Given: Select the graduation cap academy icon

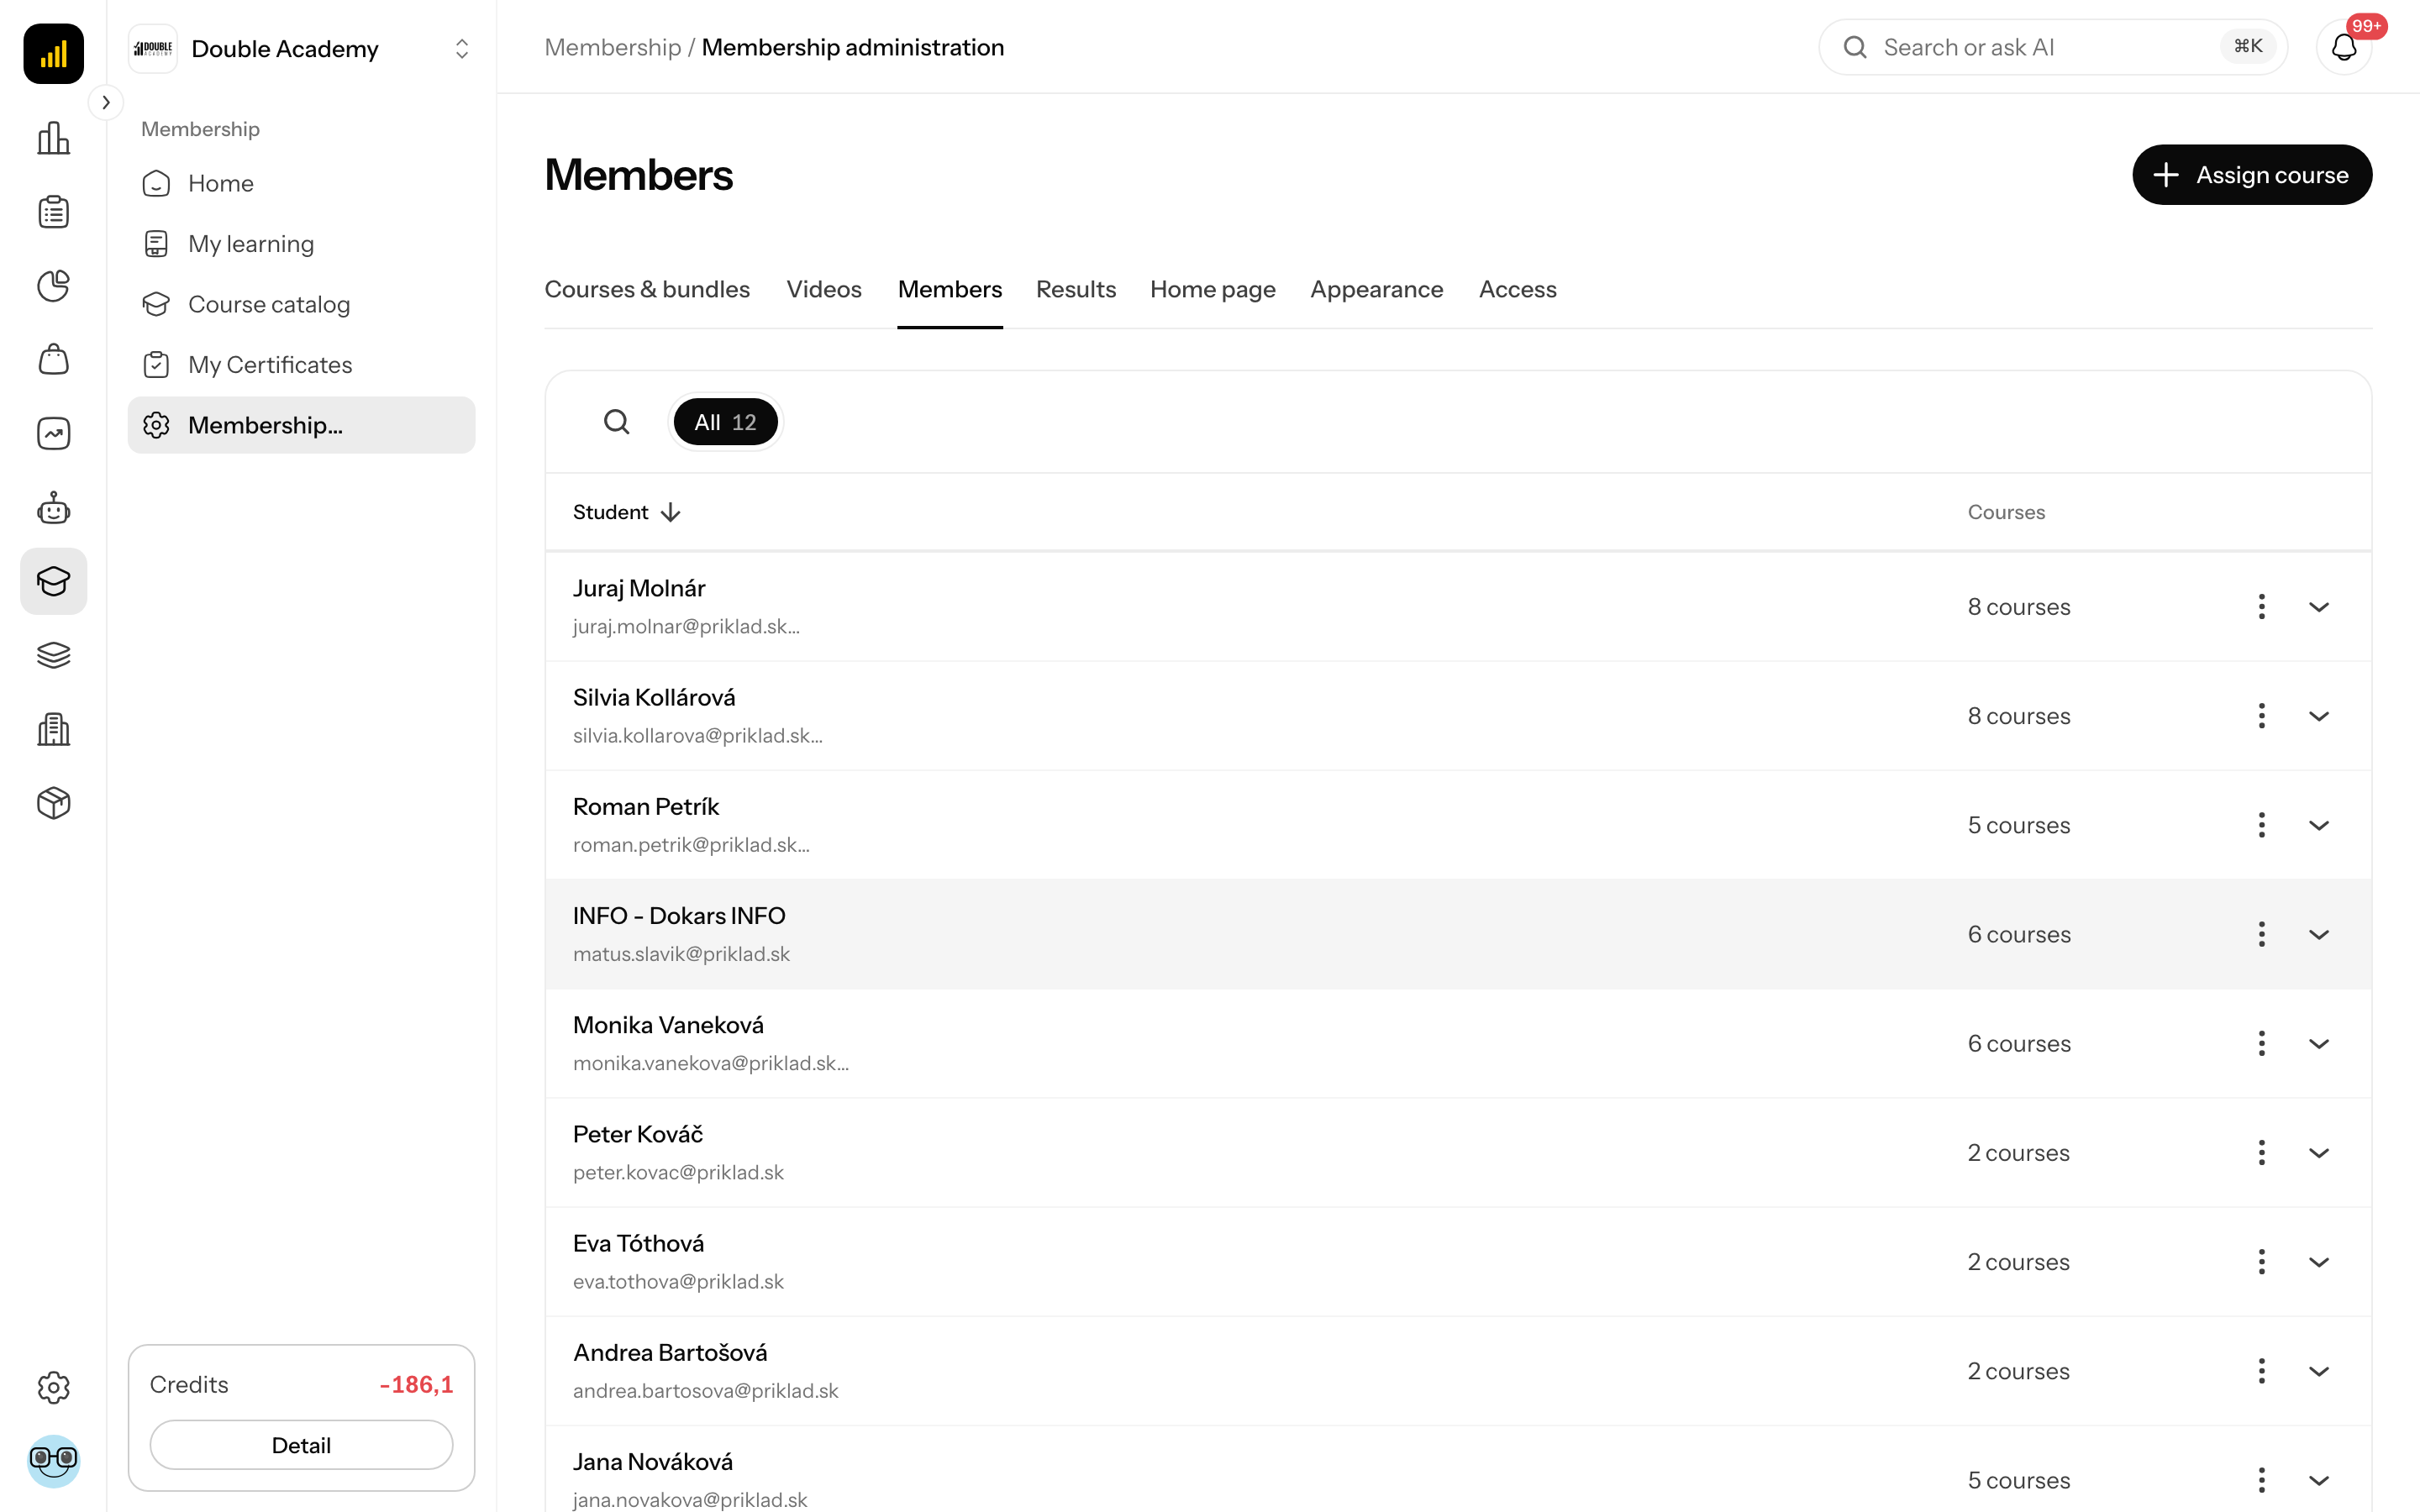Looking at the screenshot, I should pos(53,581).
